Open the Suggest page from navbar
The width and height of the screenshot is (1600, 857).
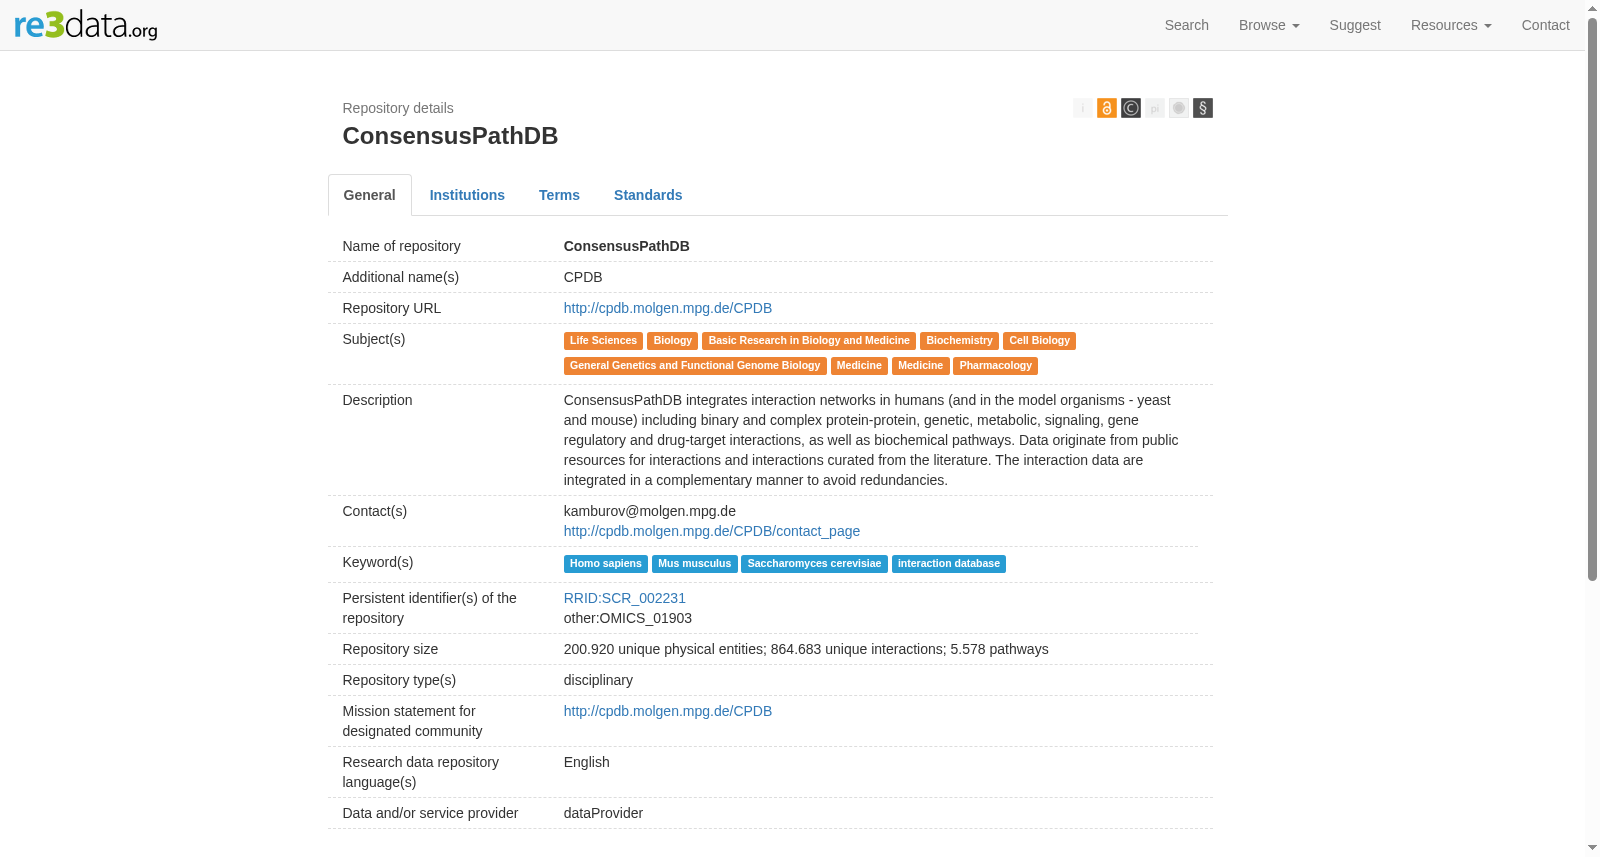(x=1355, y=25)
